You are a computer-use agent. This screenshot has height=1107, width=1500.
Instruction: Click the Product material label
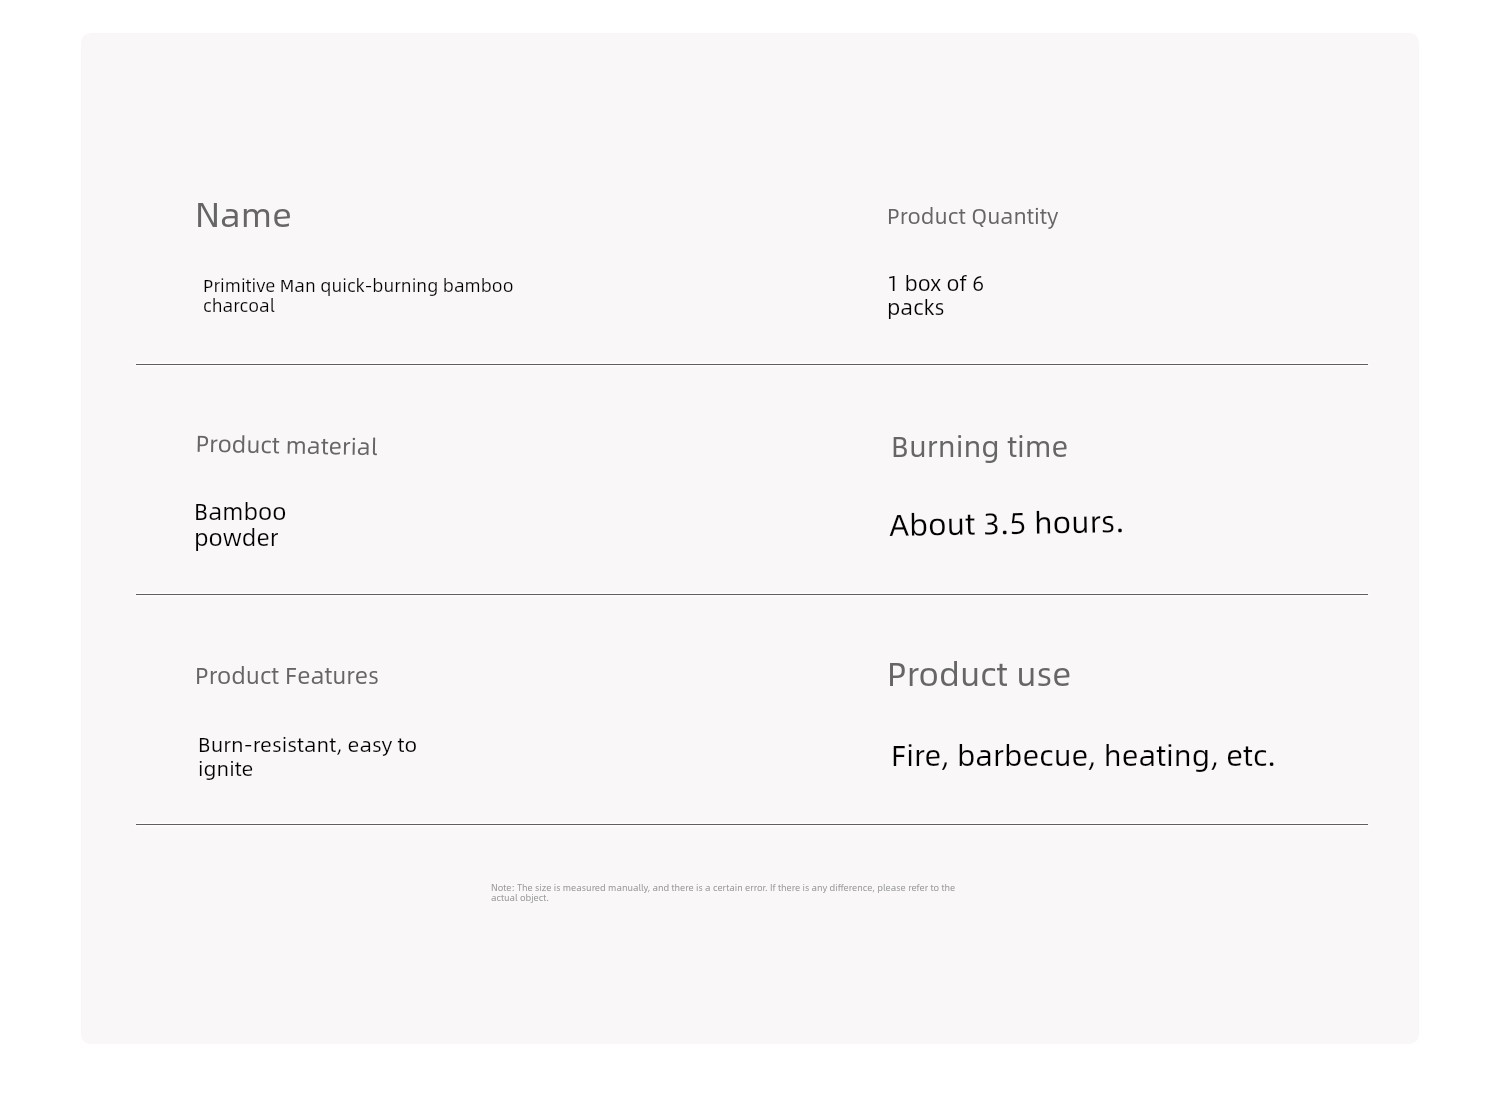[286, 446]
